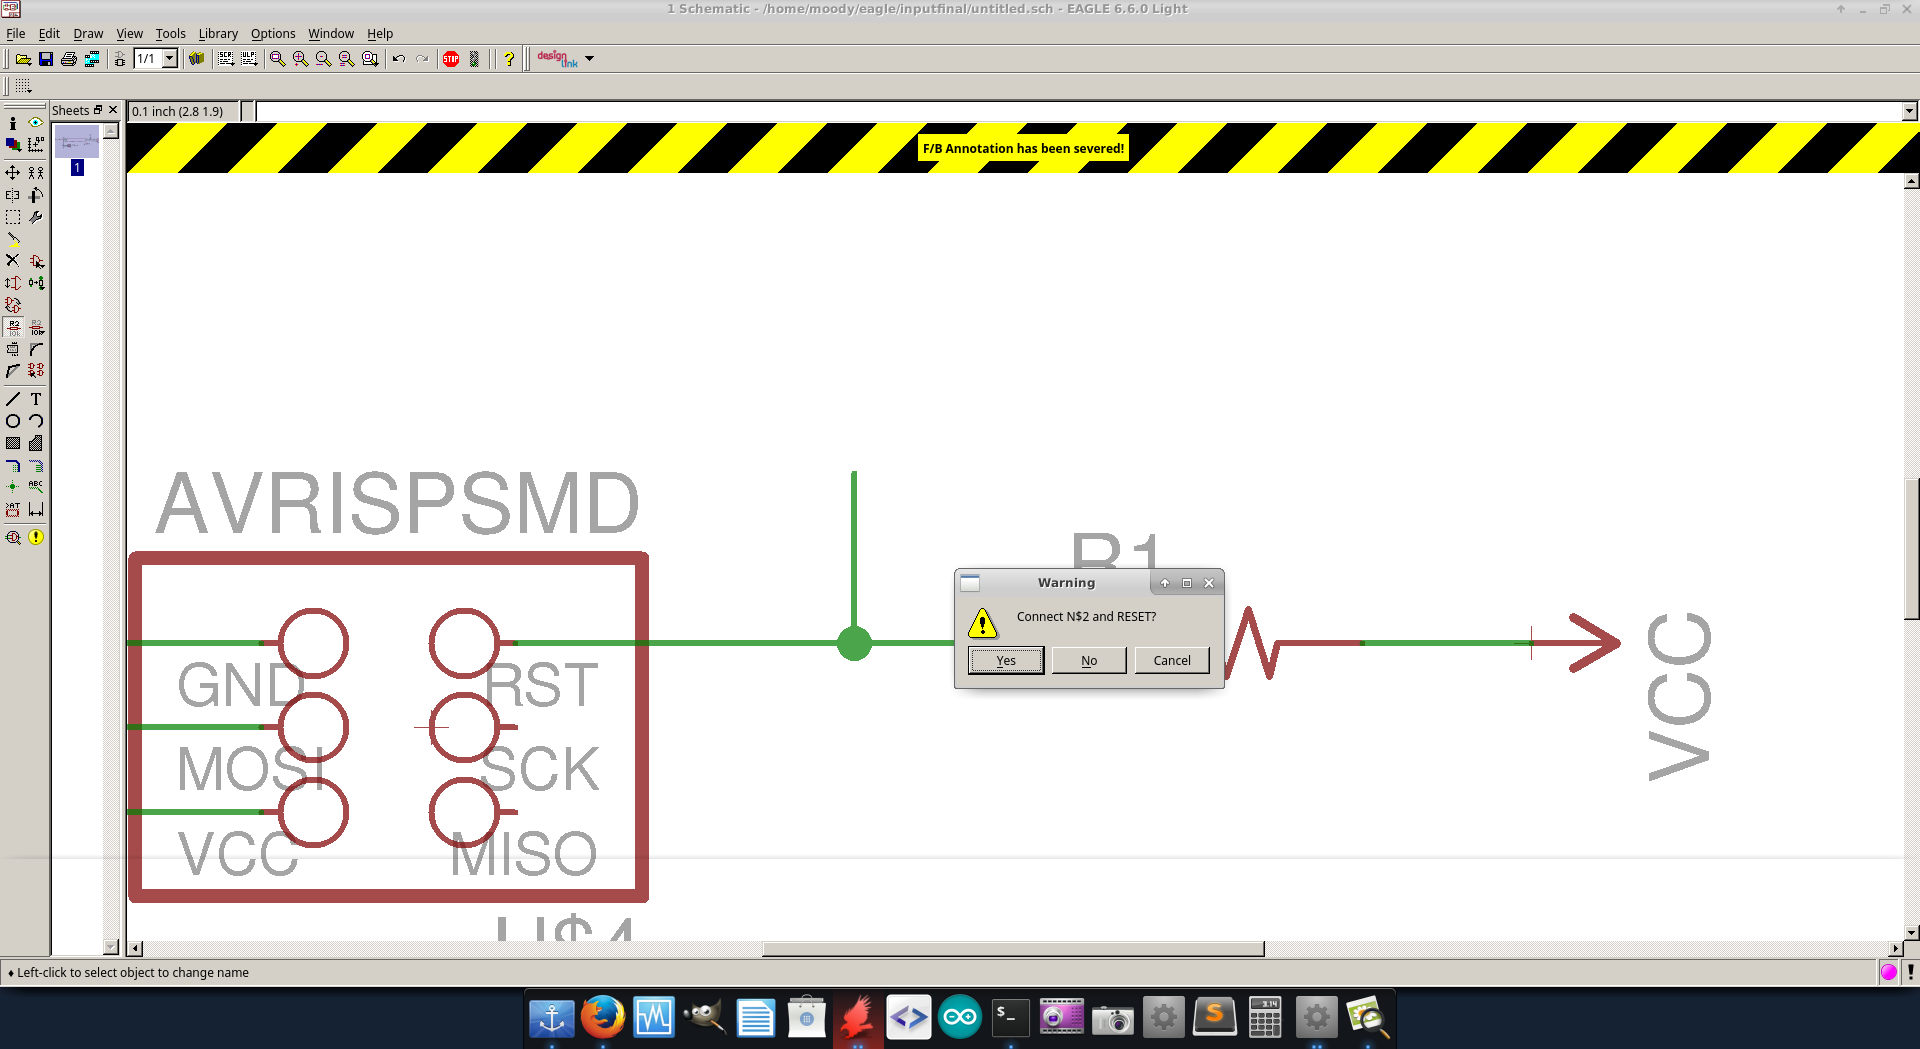Screen dimensions: 1920x1049
Task: Open the Edit menu
Action: pos(49,33)
